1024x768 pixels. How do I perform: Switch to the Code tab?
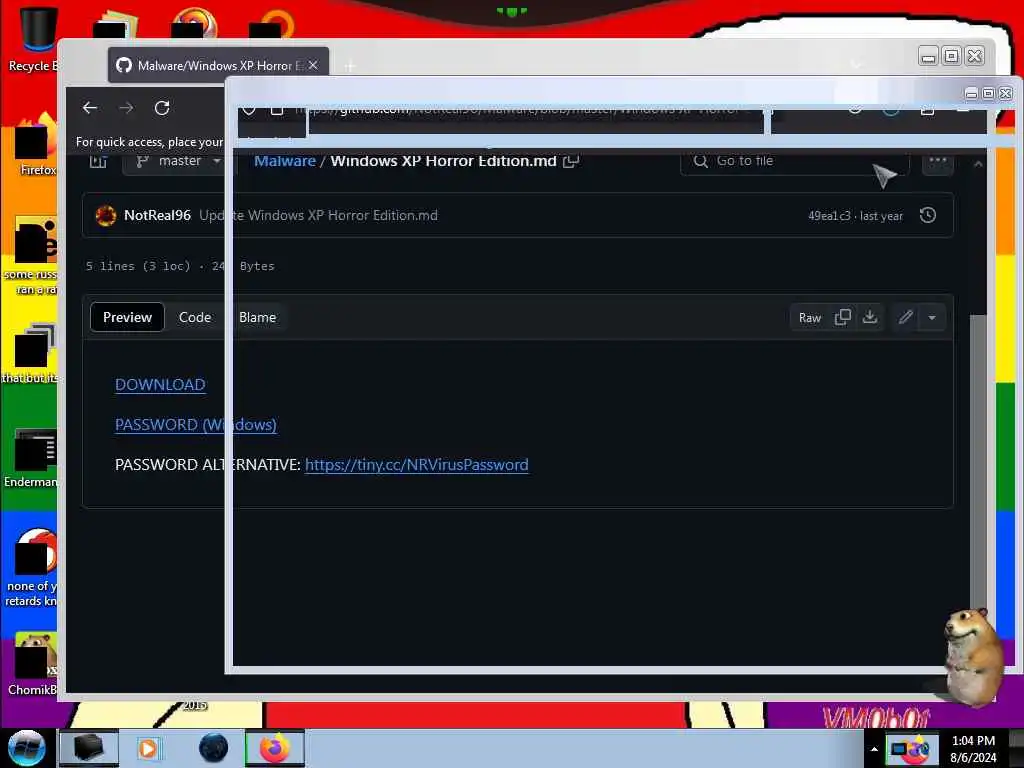195,317
